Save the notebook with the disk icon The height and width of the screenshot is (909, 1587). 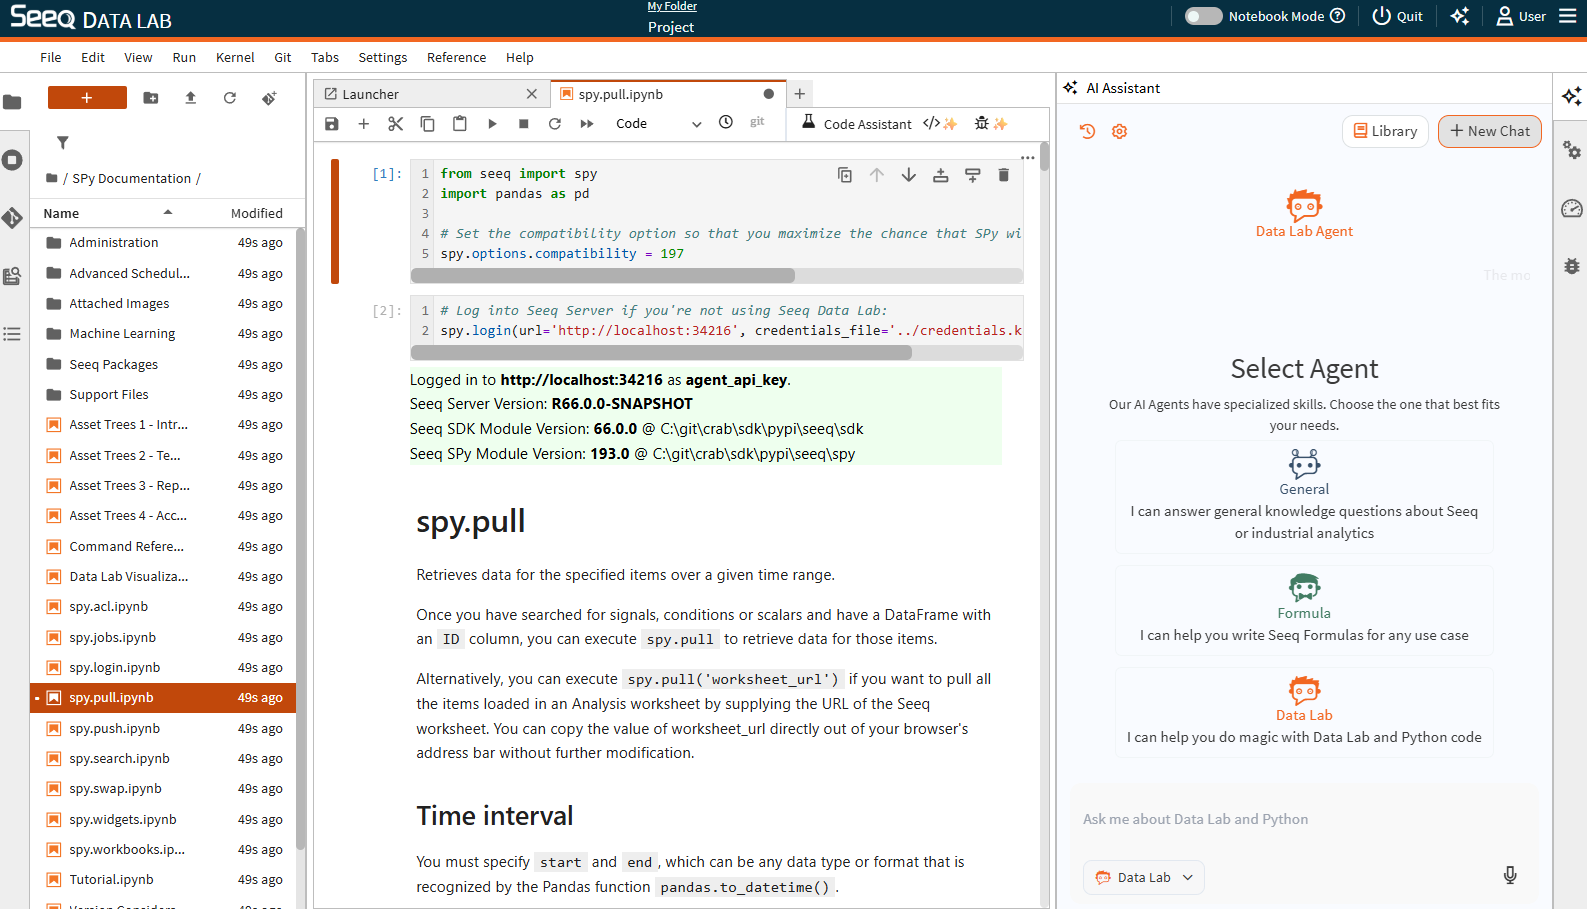point(332,123)
